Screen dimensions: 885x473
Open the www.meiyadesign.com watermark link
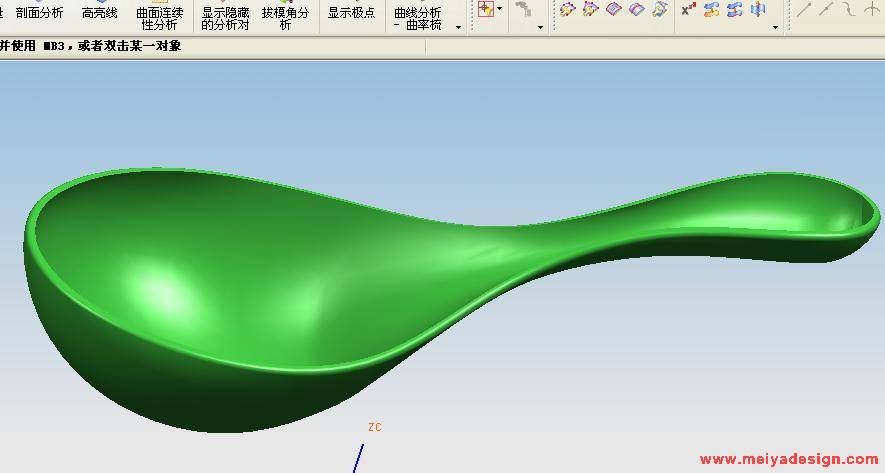pyautogui.click(x=788, y=460)
